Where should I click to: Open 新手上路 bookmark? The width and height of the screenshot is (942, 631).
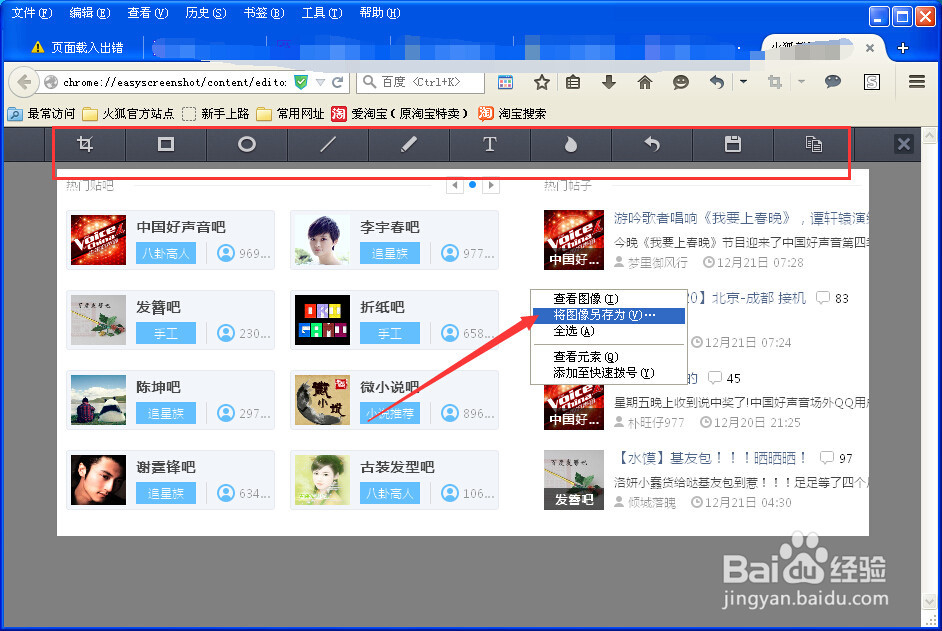[215, 114]
